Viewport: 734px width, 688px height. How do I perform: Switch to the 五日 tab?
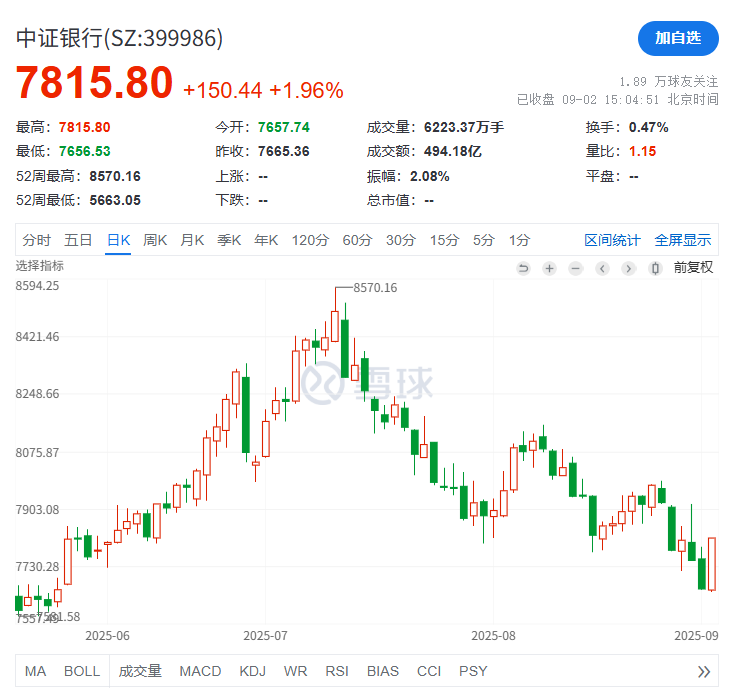point(78,240)
